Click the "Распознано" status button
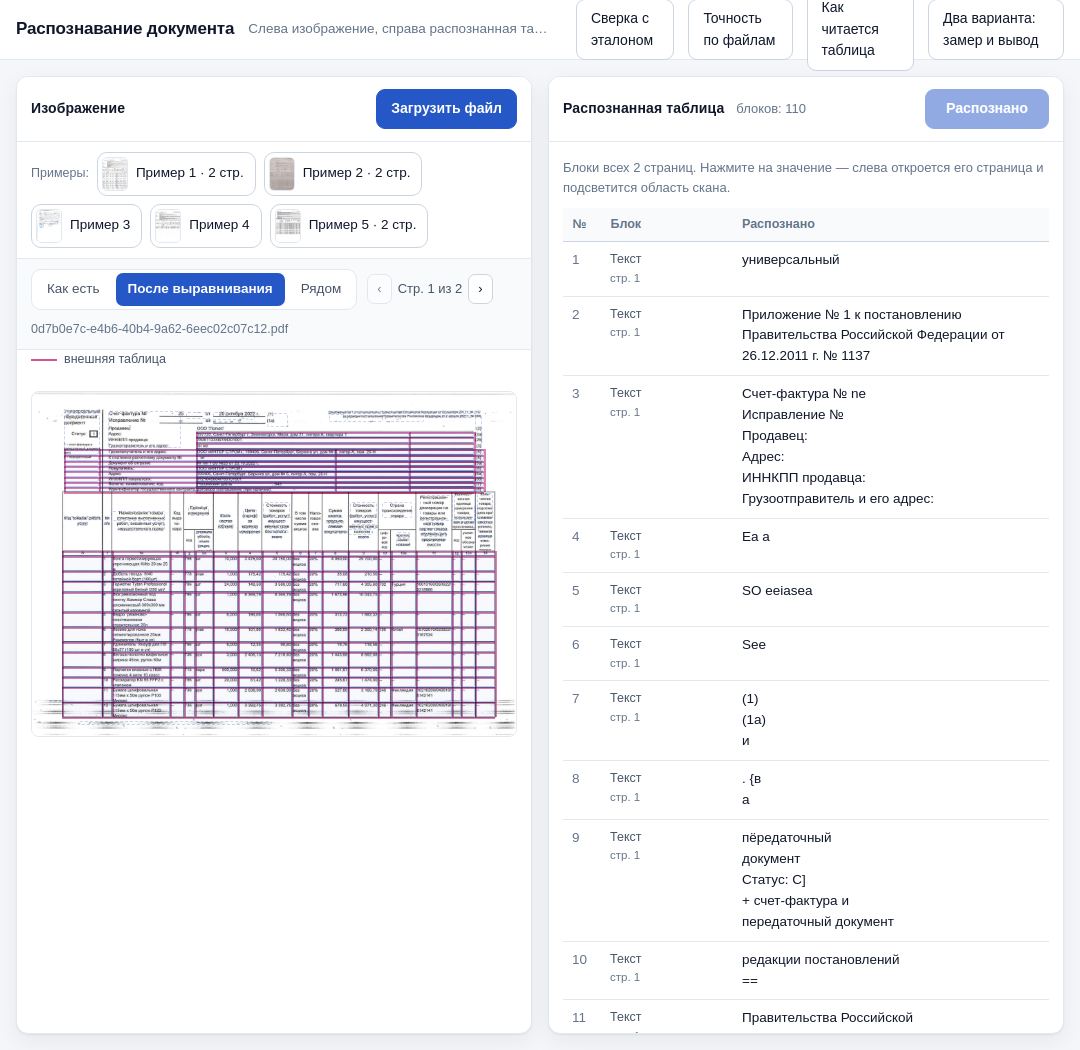The height and width of the screenshot is (1050, 1080). pyautogui.click(x=986, y=109)
